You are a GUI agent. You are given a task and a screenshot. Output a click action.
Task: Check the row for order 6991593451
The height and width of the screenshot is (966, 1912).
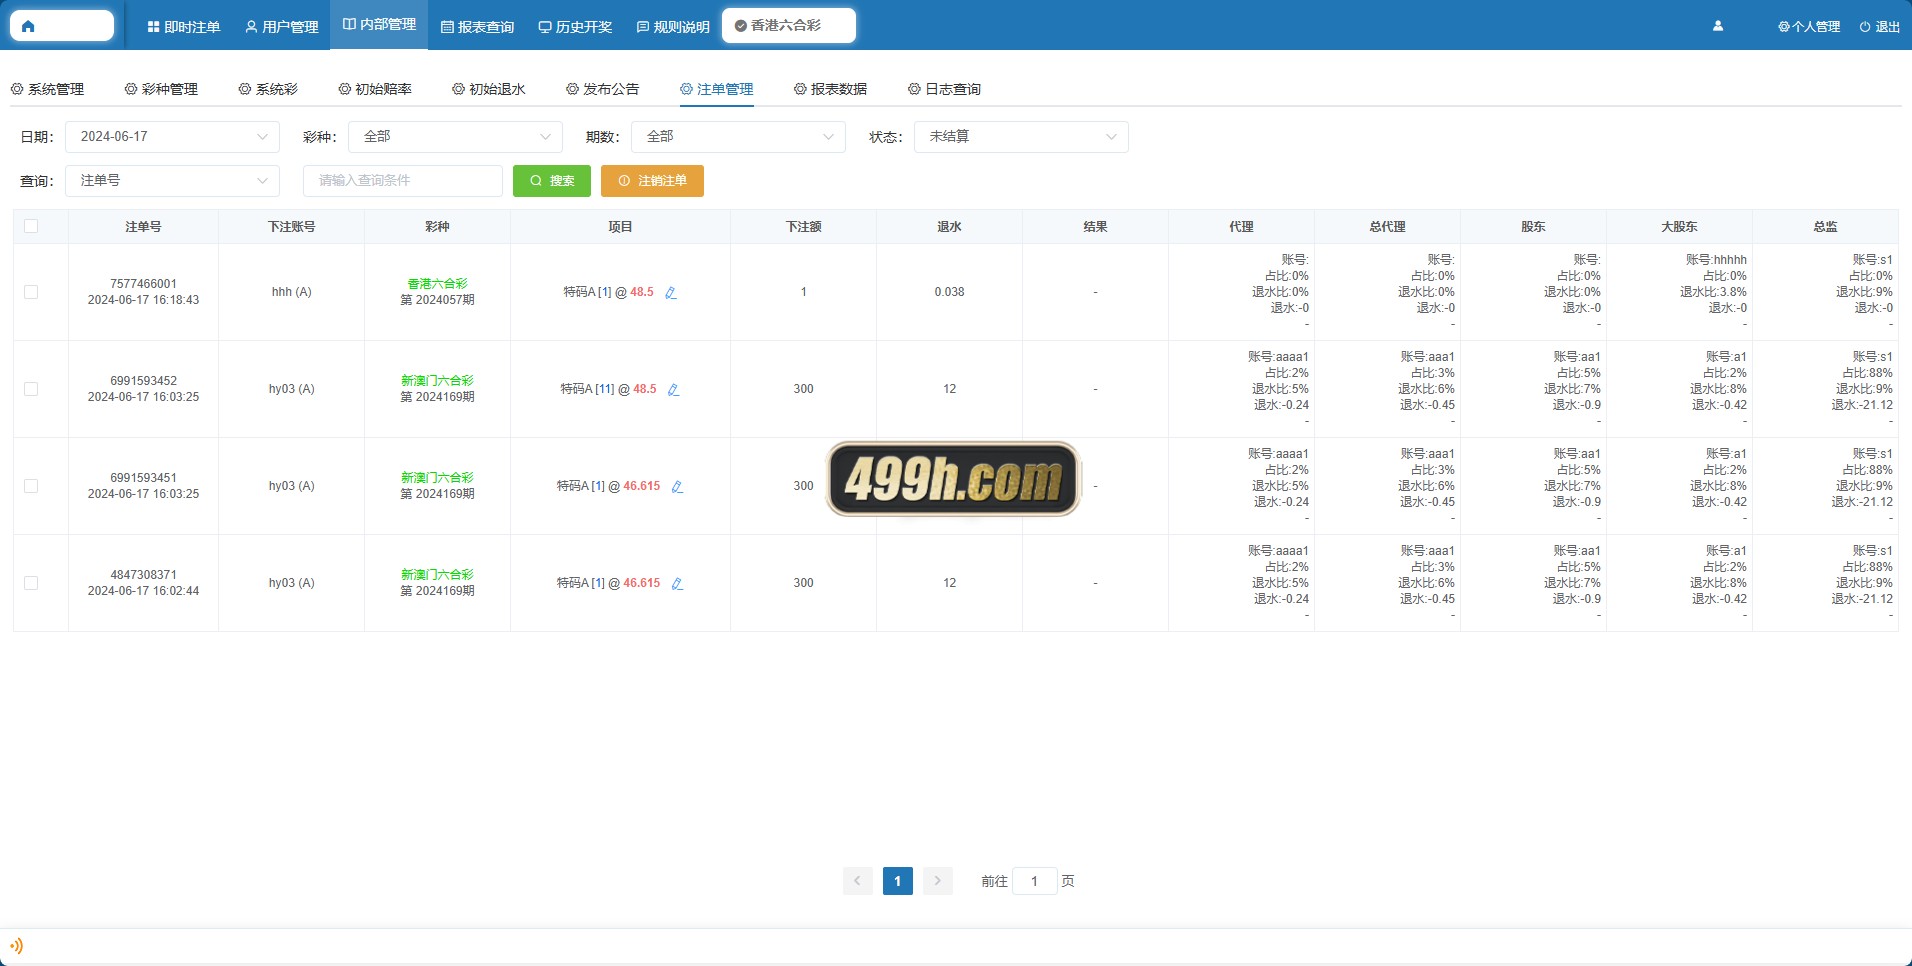31,486
